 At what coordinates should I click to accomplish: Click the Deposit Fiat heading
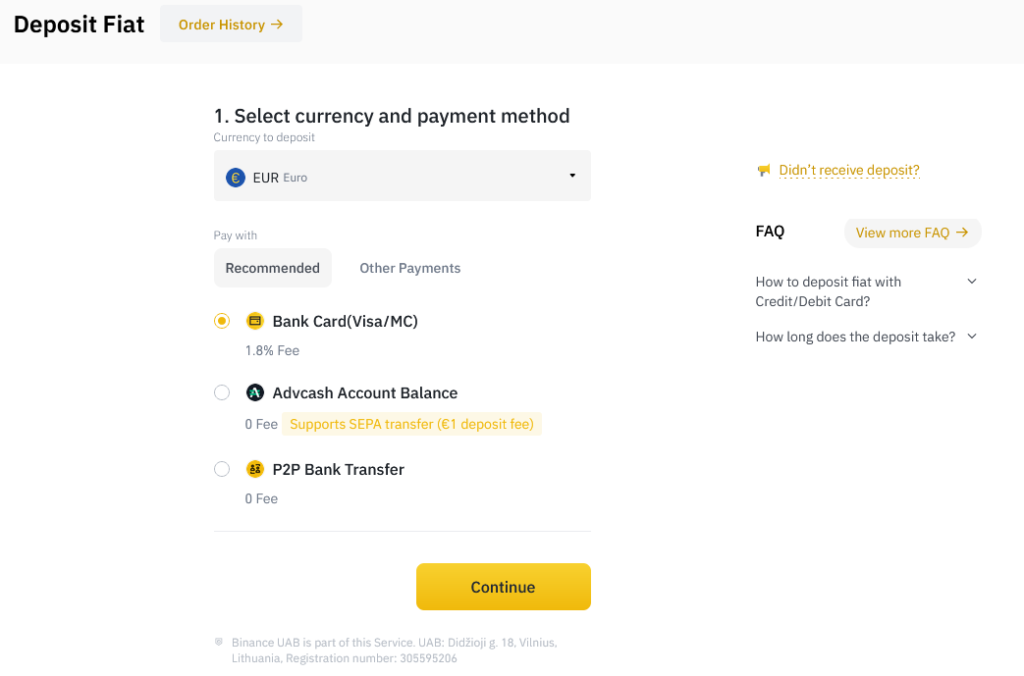click(x=79, y=24)
